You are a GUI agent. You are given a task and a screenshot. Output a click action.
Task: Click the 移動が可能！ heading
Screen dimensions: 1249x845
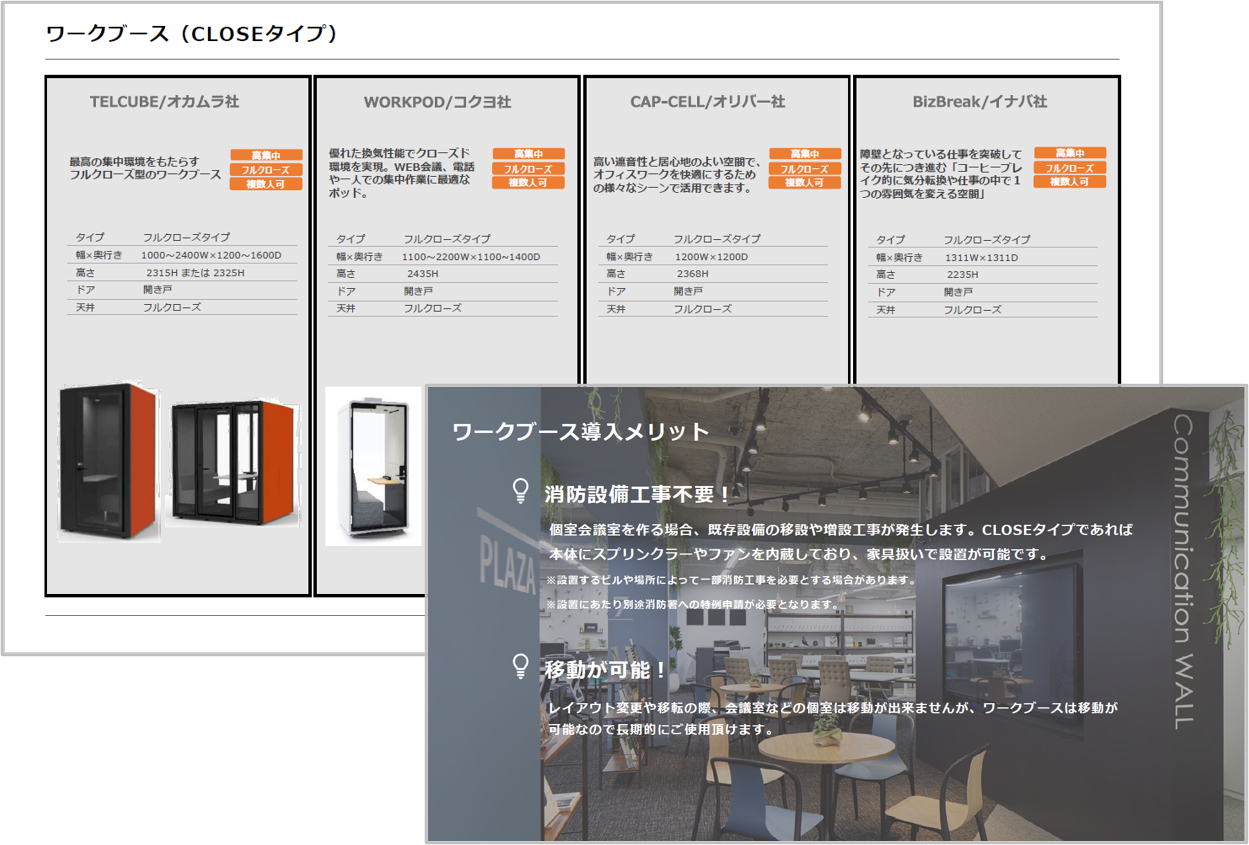coord(606,670)
